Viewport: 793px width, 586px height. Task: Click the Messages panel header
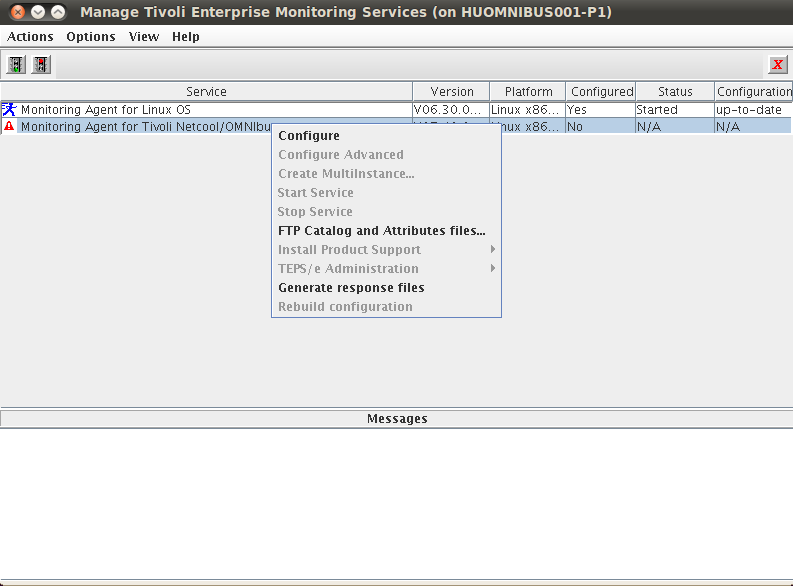click(x=396, y=419)
